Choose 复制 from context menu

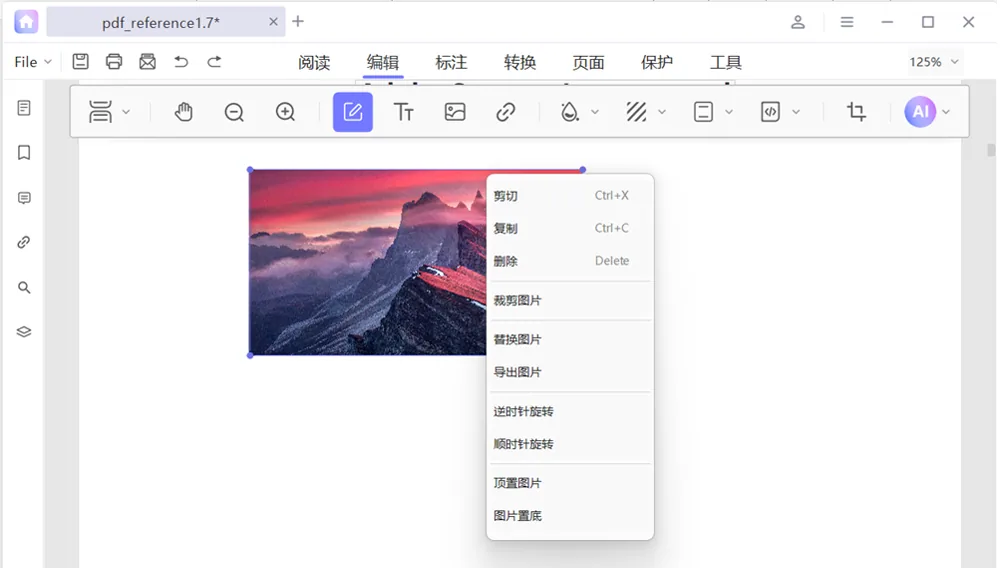(x=570, y=228)
